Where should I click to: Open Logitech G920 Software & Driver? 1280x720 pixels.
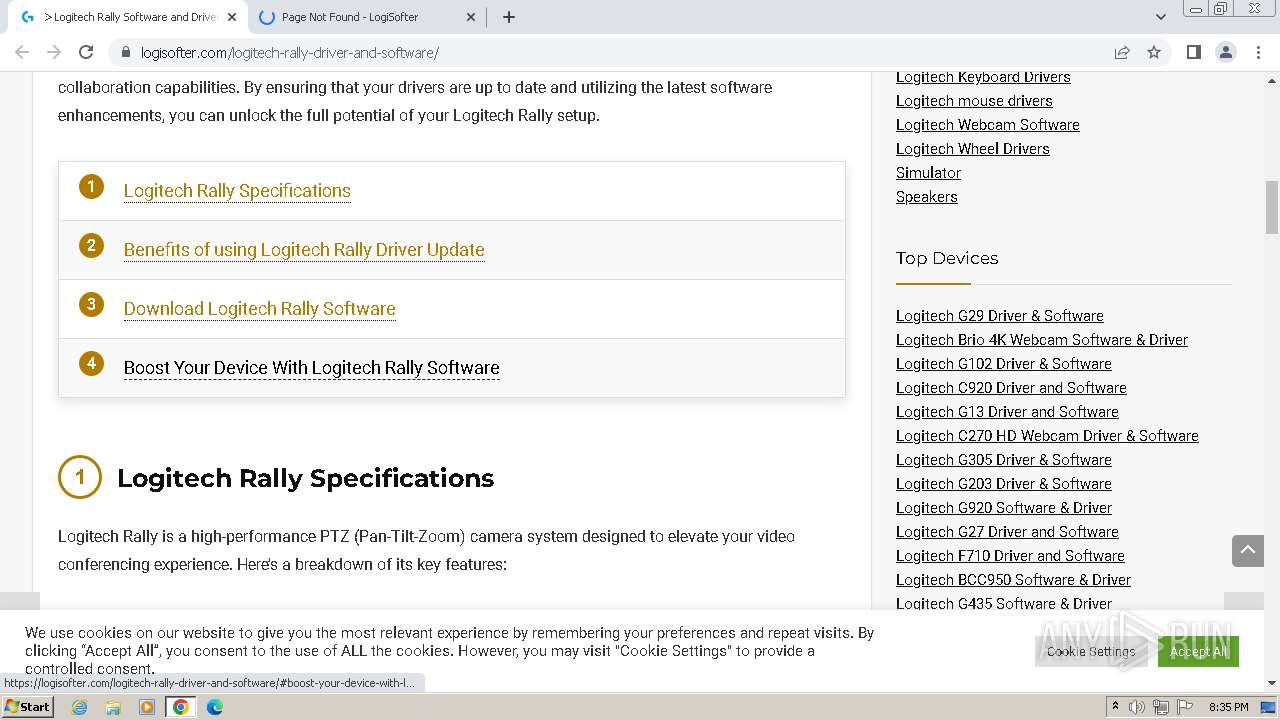(1004, 508)
